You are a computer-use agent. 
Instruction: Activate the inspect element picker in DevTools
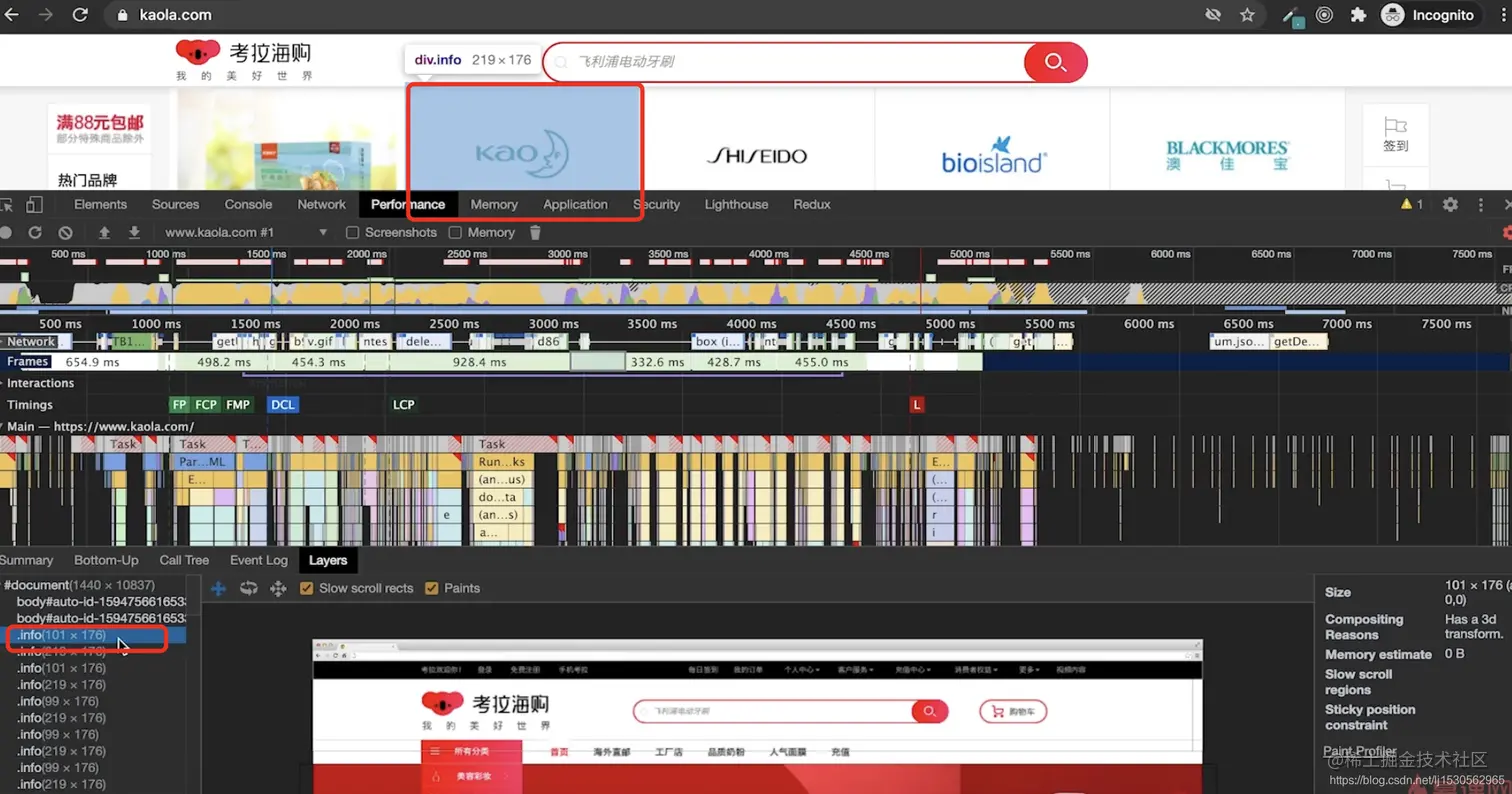(7, 204)
